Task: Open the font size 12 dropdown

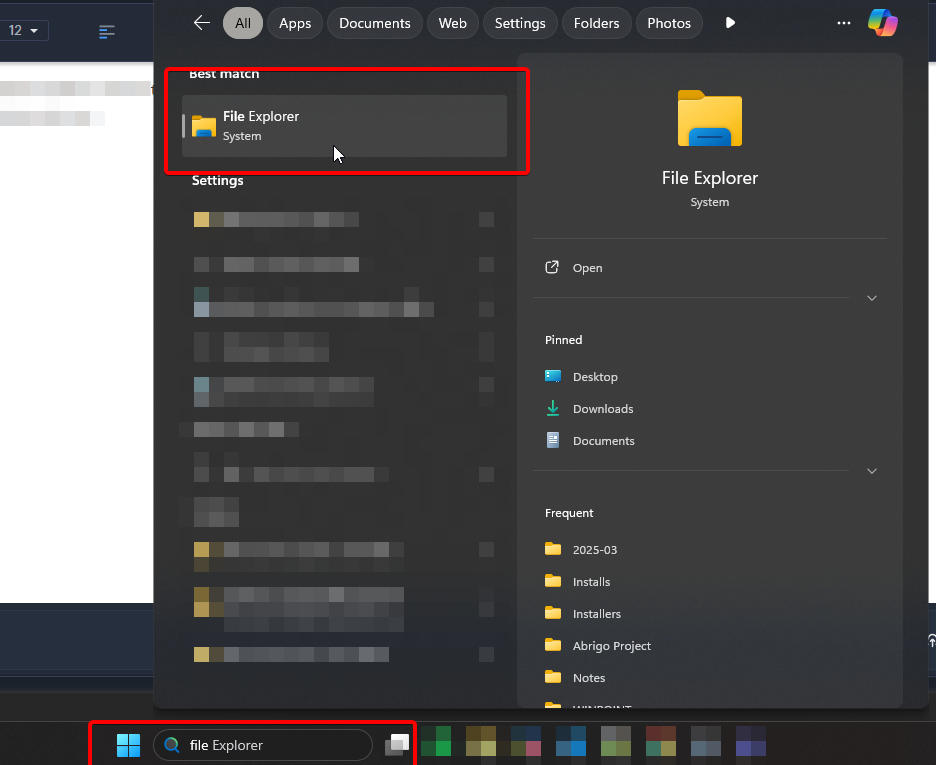Action: [24, 30]
